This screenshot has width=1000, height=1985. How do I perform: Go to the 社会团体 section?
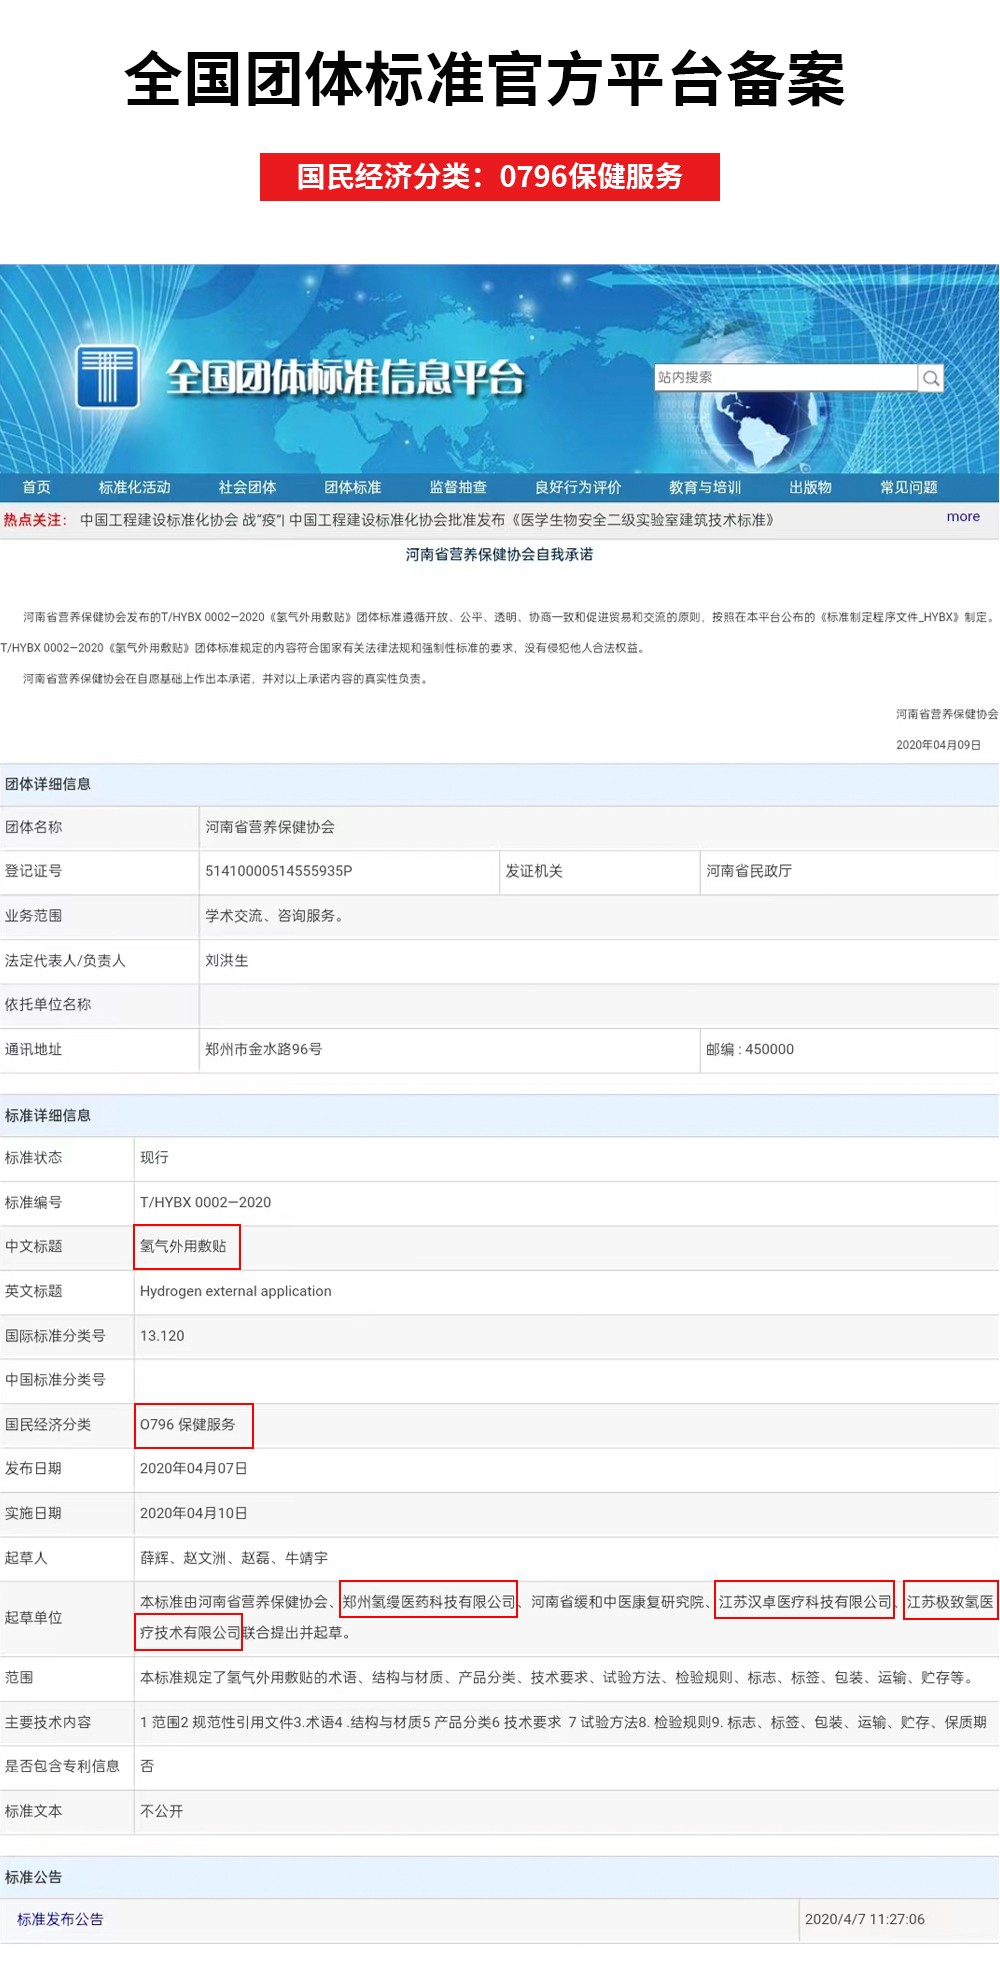(247, 488)
